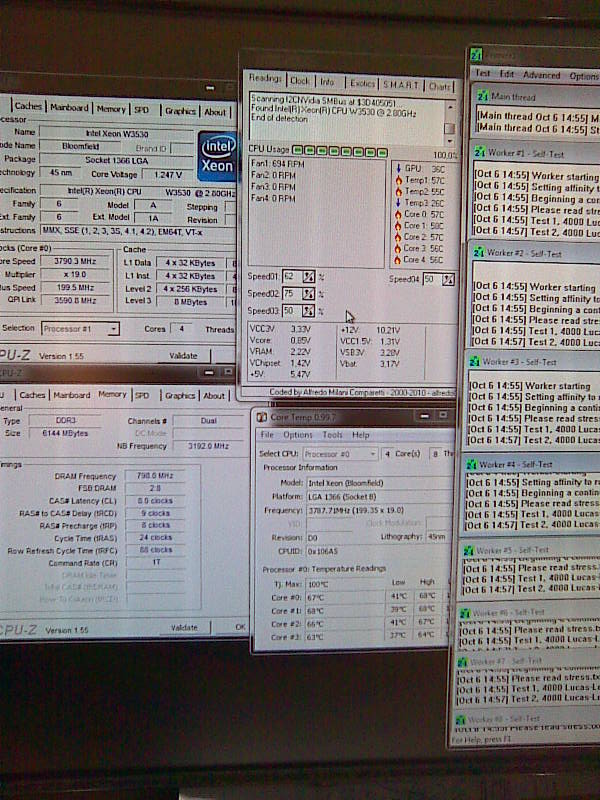The height and width of the screenshot is (800, 600).
Task: Open the Mainboard tab in top CPU-Z window
Action: [x=69, y=107]
